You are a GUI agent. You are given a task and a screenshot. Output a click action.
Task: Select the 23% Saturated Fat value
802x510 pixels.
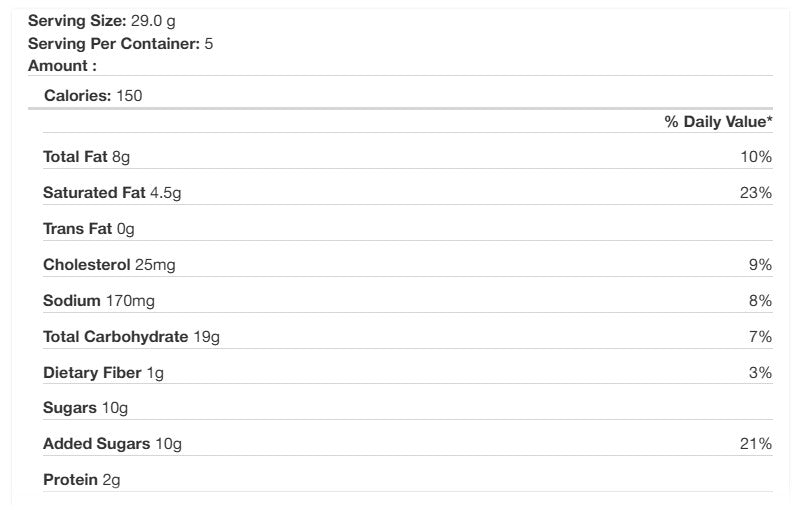point(756,193)
